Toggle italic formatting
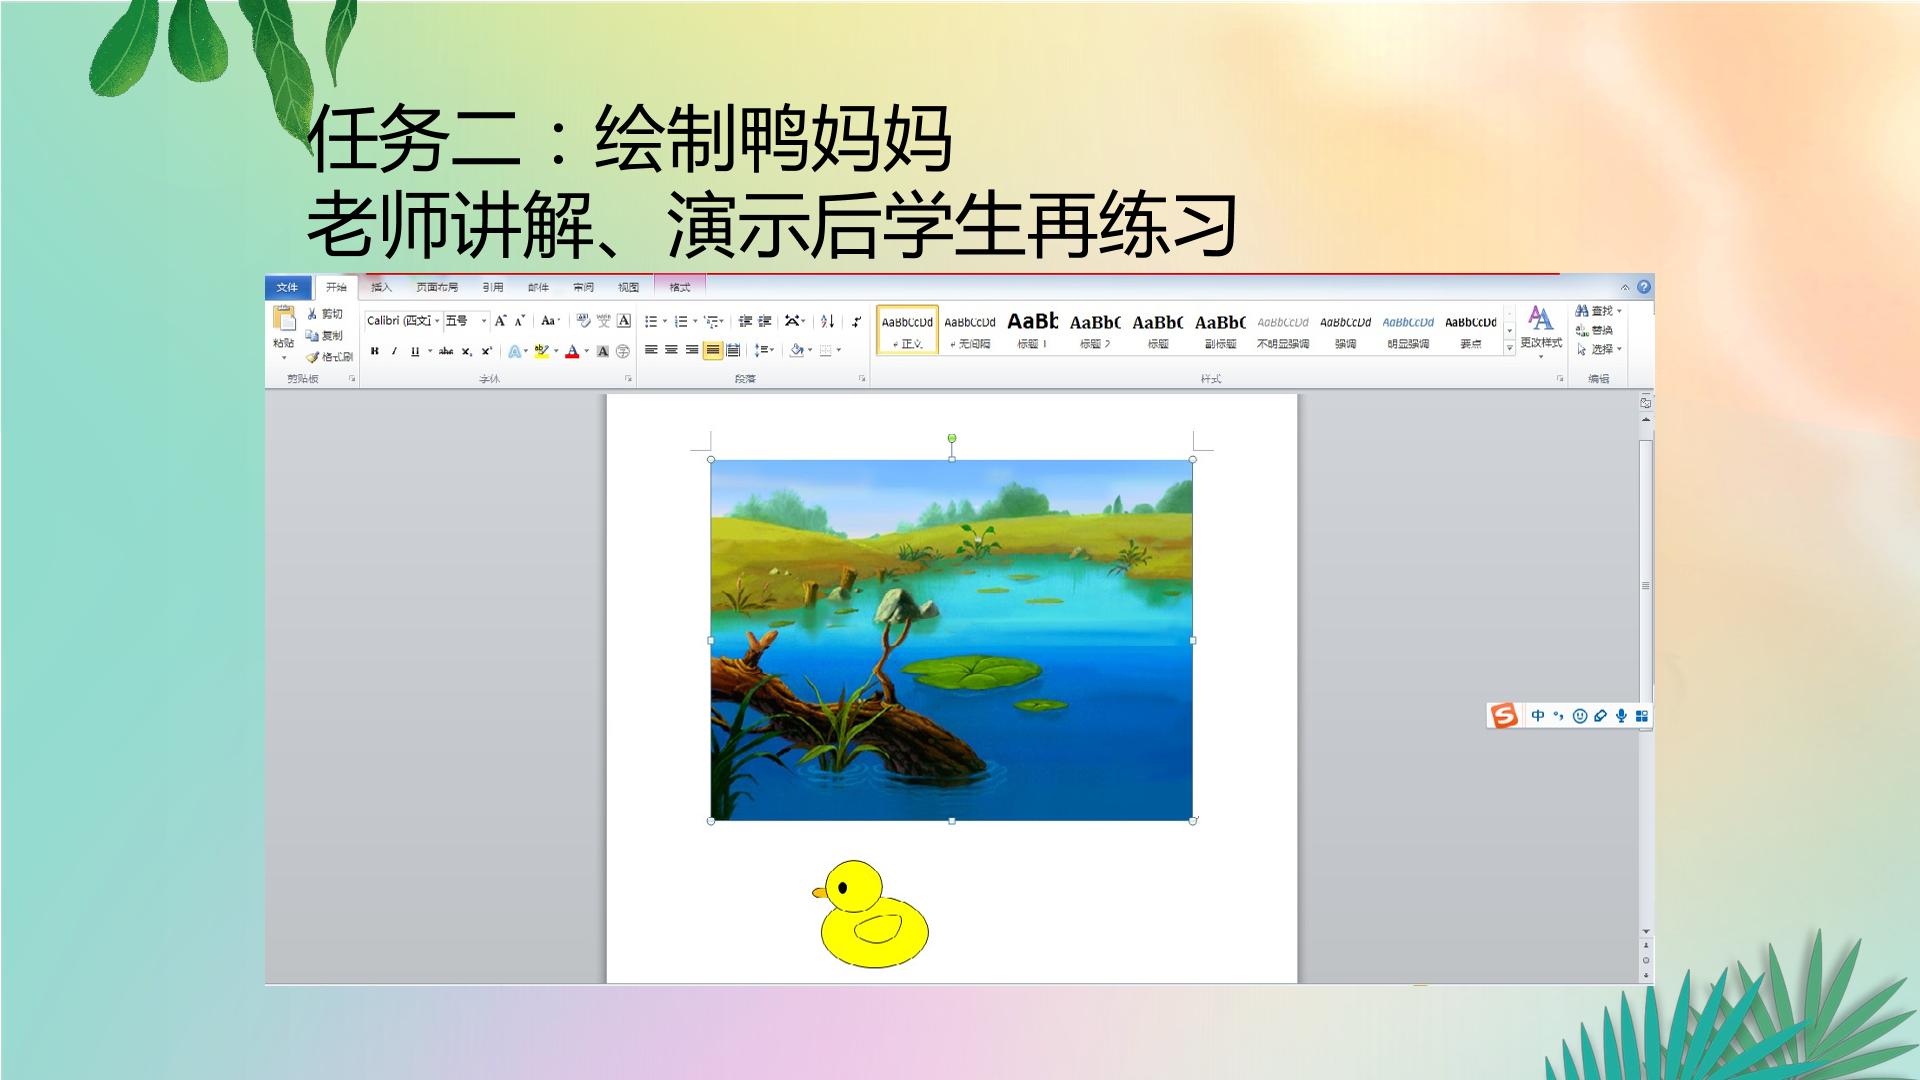This screenshot has width=1920, height=1080. 394,351
